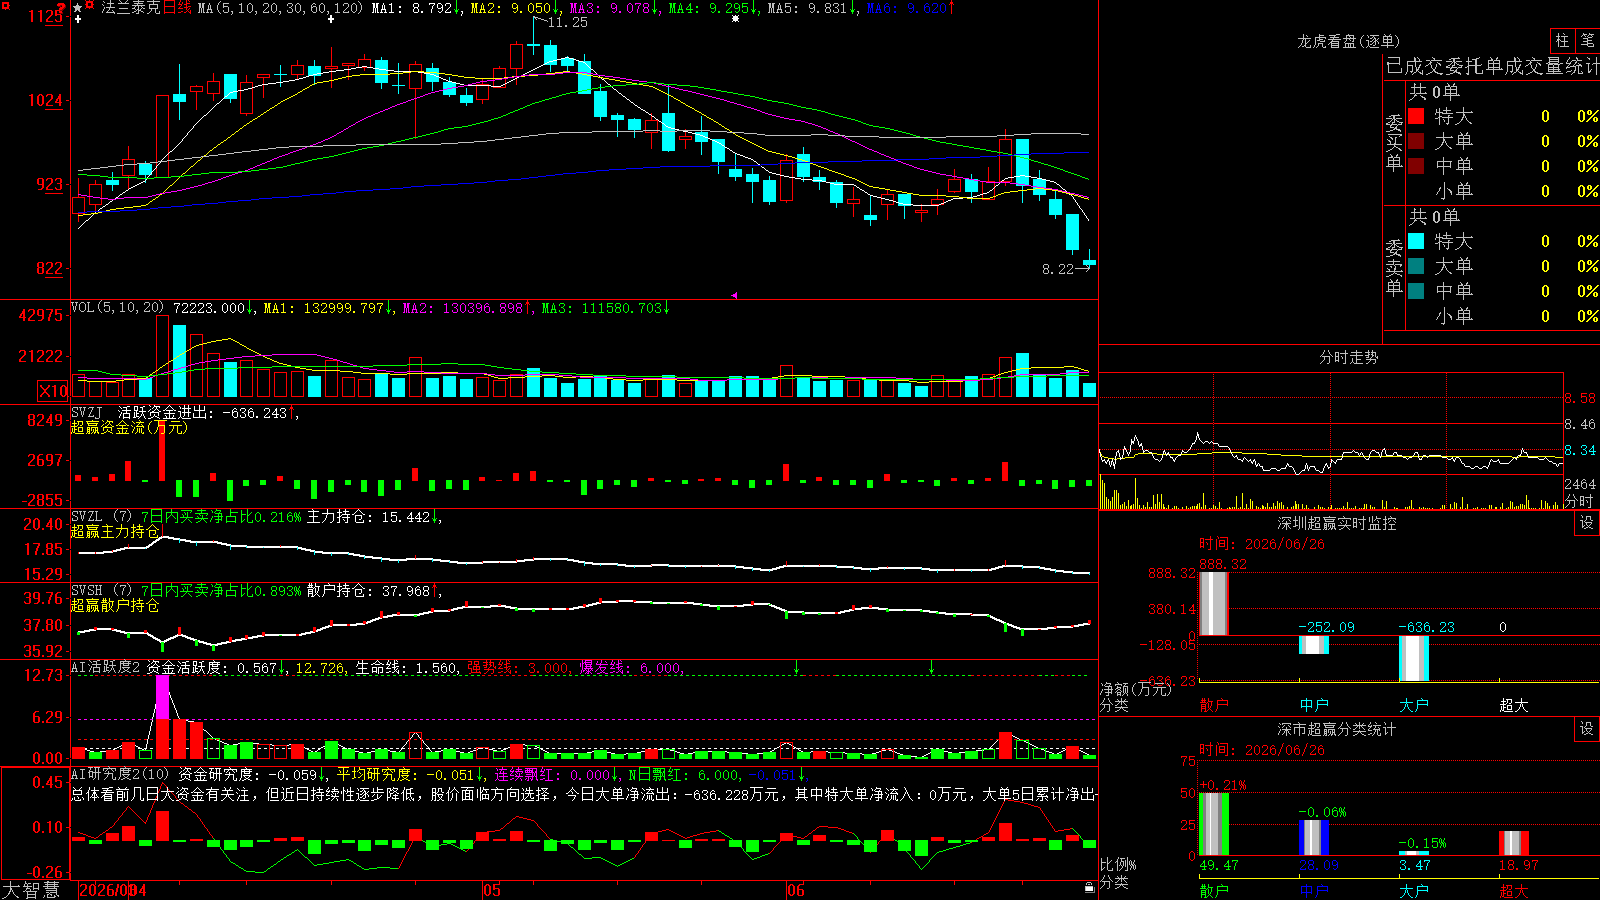Click the 深市超赢分类统计 panel title

(1337, 729)
